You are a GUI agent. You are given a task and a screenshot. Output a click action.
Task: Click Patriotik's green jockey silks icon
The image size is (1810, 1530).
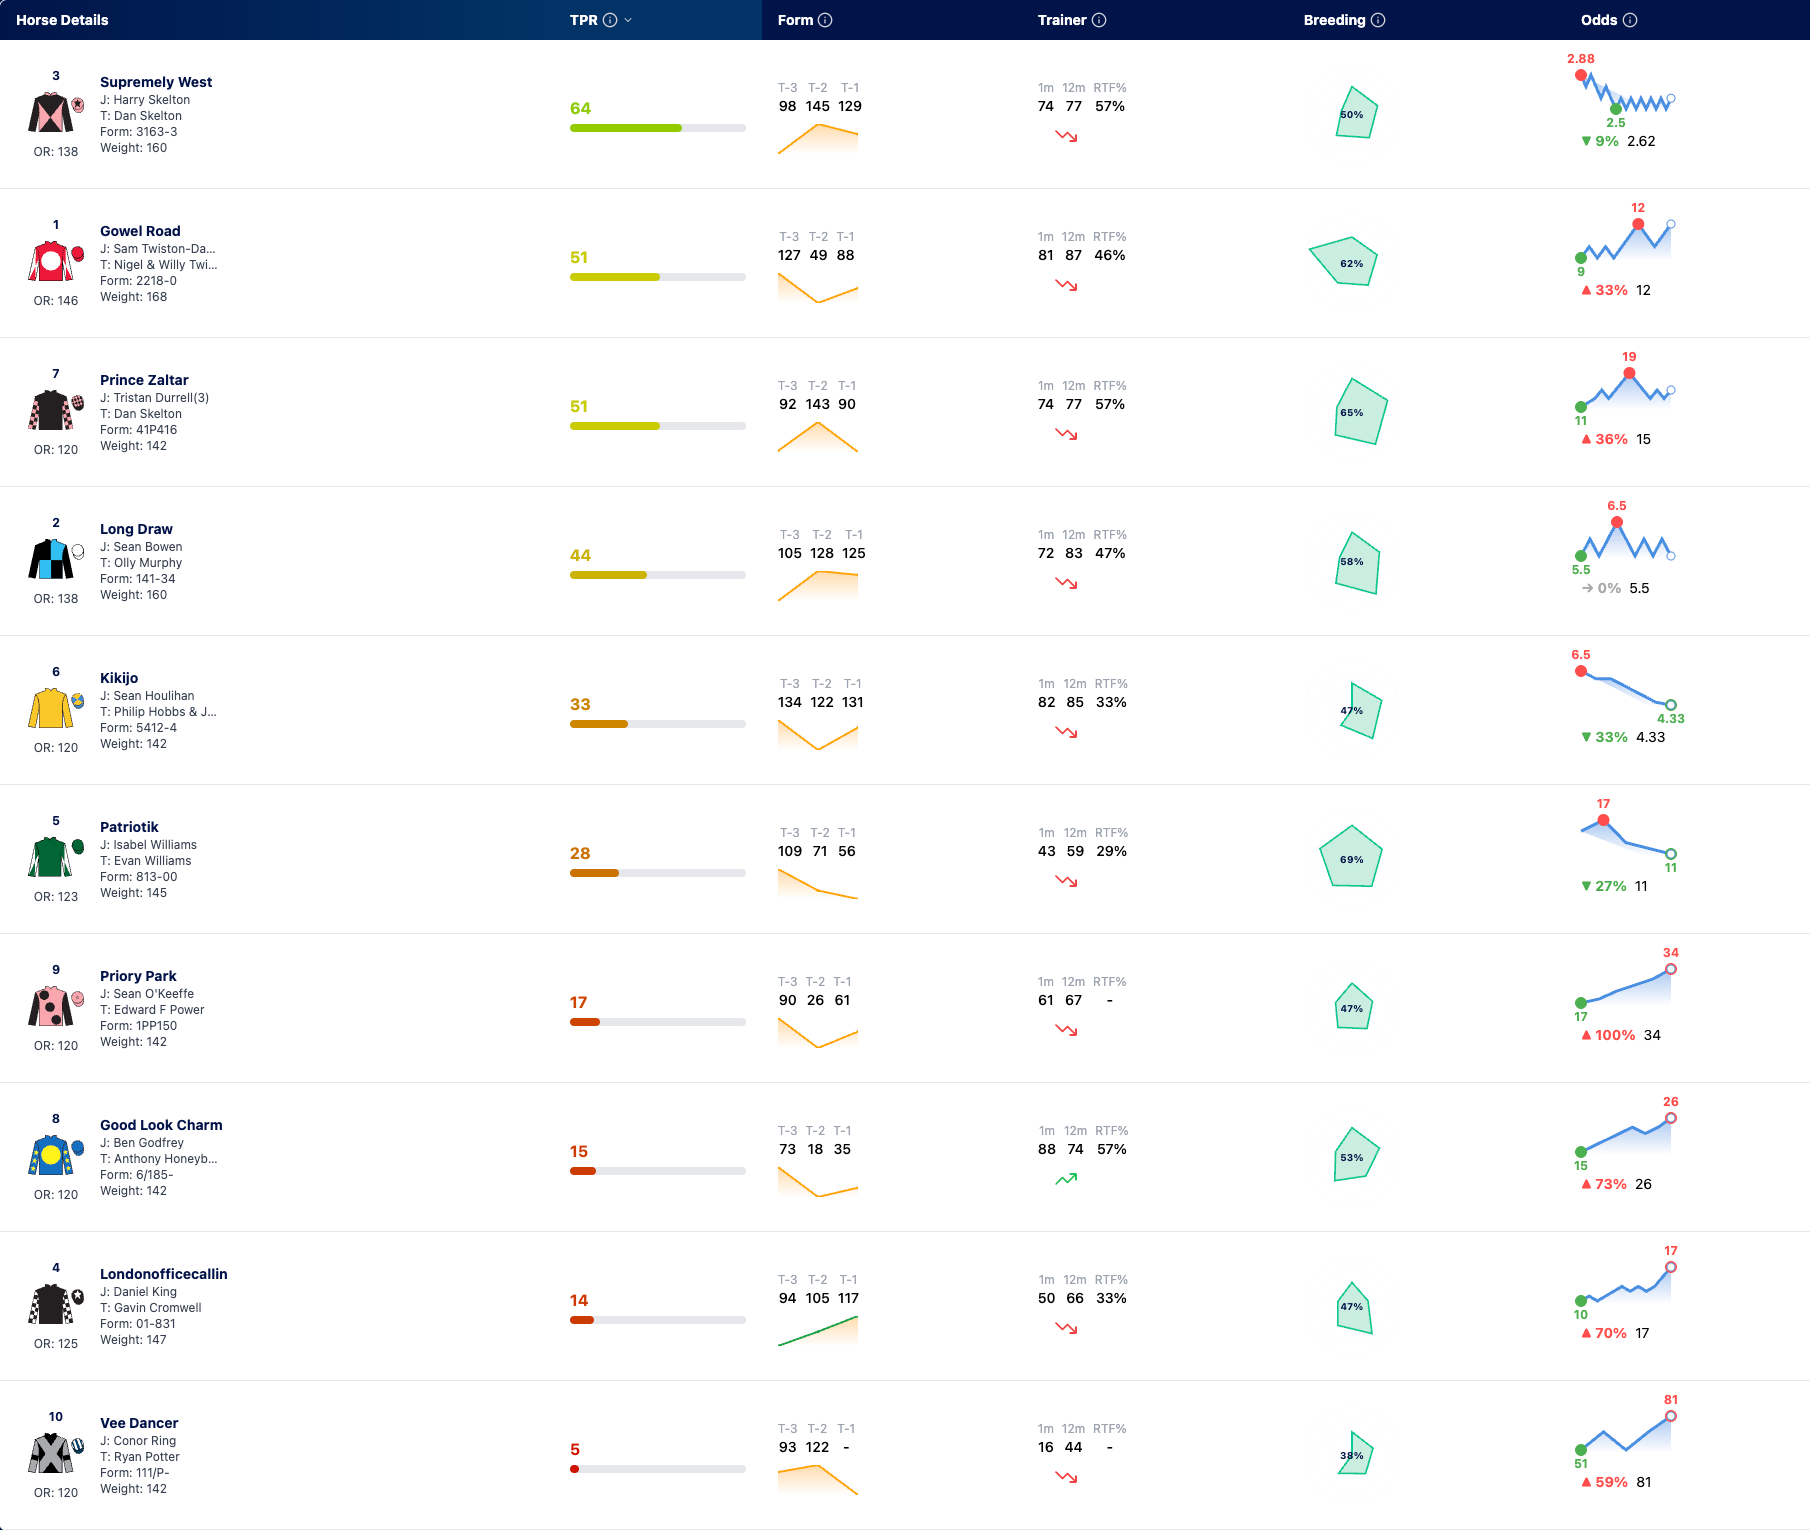[51, 858]
